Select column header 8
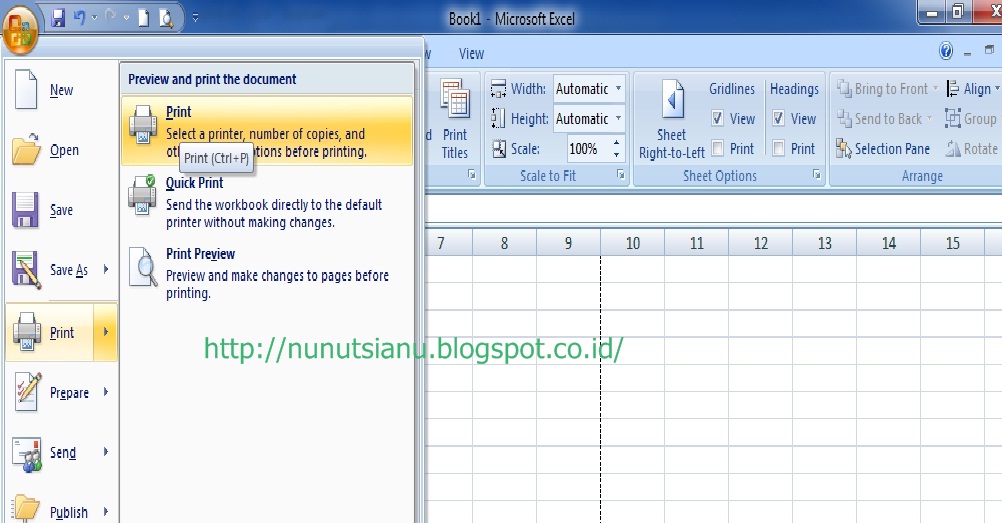This screenshot has width=1002, height=523. (504, 244)
